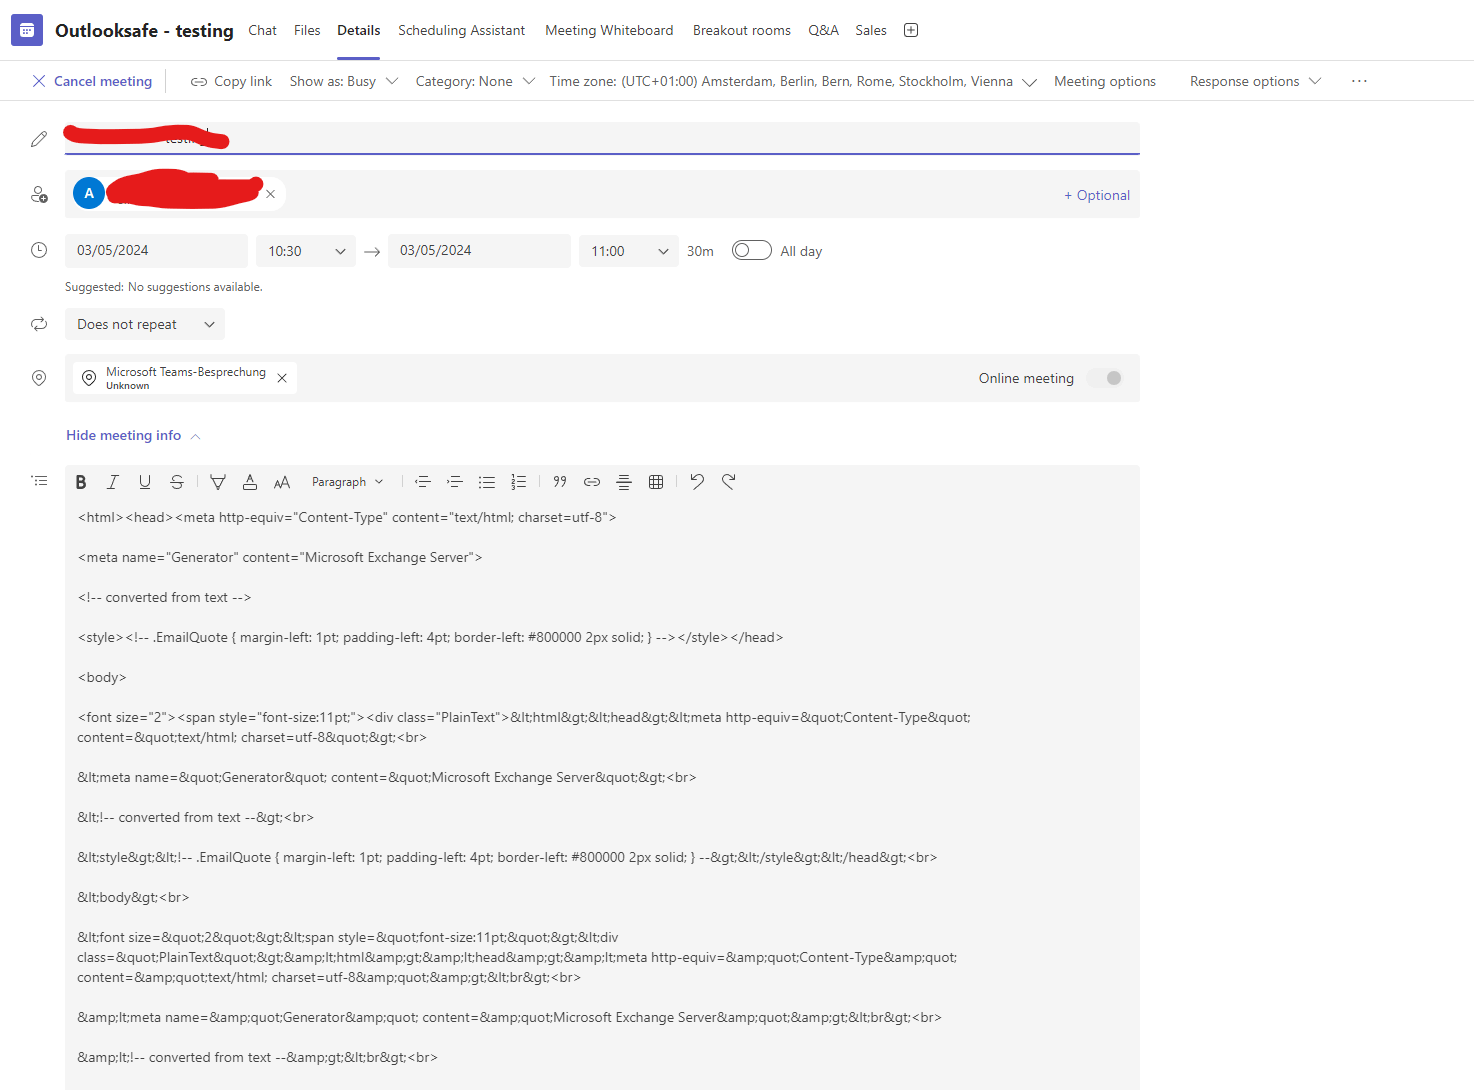The height and width of the screenshot is (1090, 1474).
Task: Toggle bold formatting in the editor
Action: tap(81, 482)
